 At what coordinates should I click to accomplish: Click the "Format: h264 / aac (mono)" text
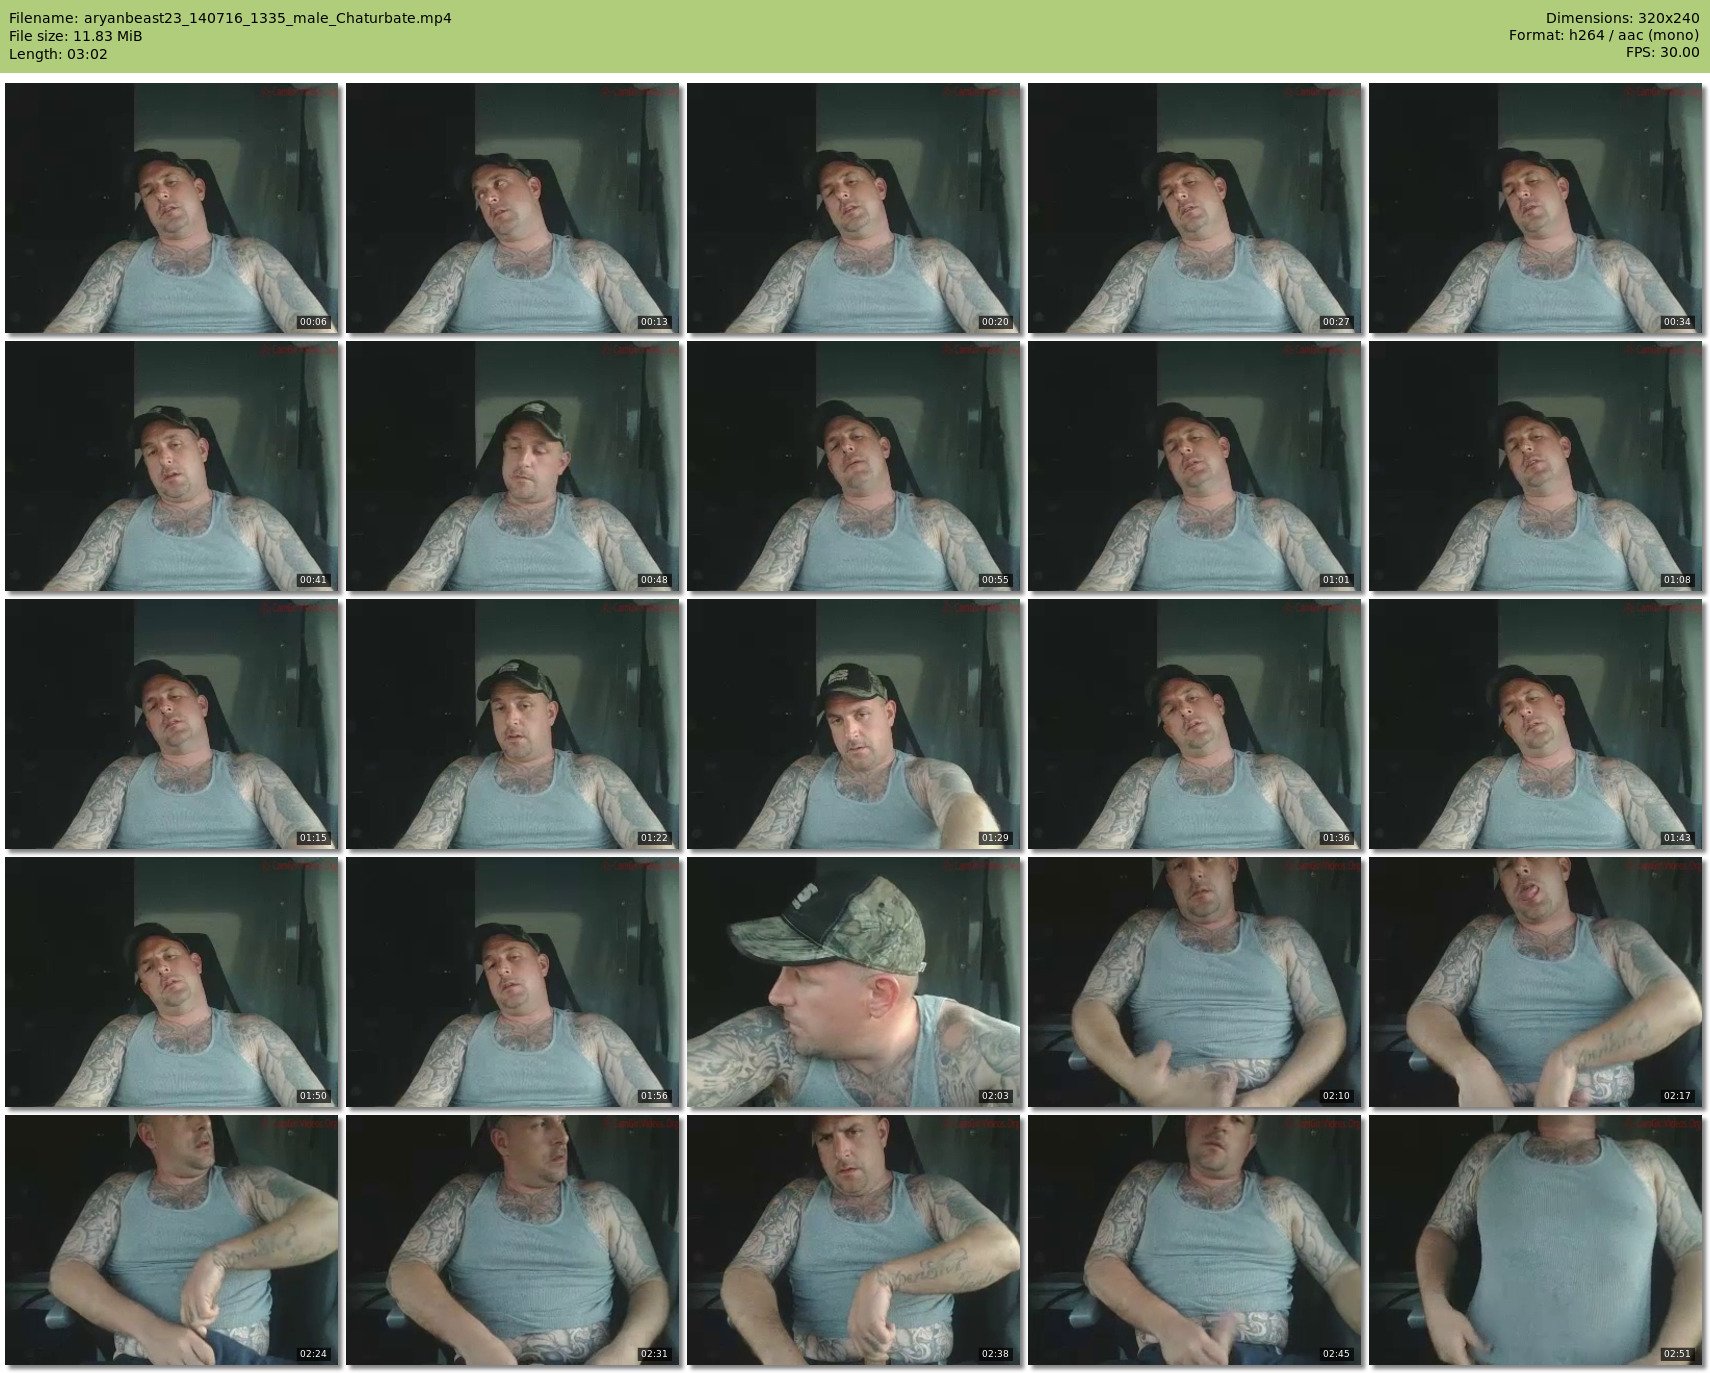(x=1604, y=36)
